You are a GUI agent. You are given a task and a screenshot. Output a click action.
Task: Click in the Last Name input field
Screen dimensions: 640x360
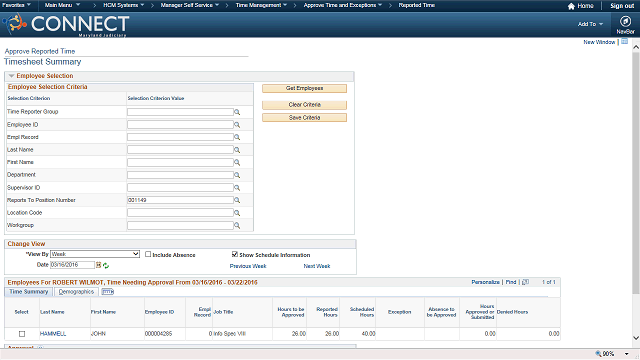(x=180, y=150)
